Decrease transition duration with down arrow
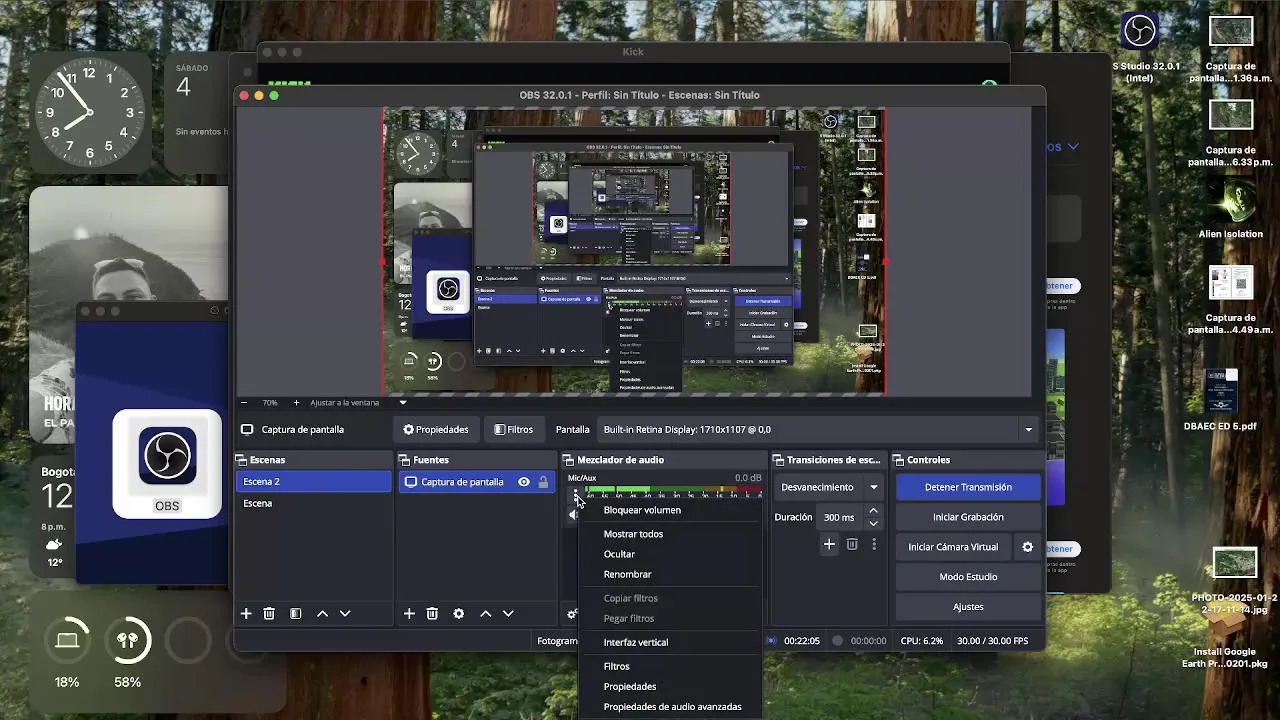Viewport: 1280px width, 720px height. click(873, 523)
